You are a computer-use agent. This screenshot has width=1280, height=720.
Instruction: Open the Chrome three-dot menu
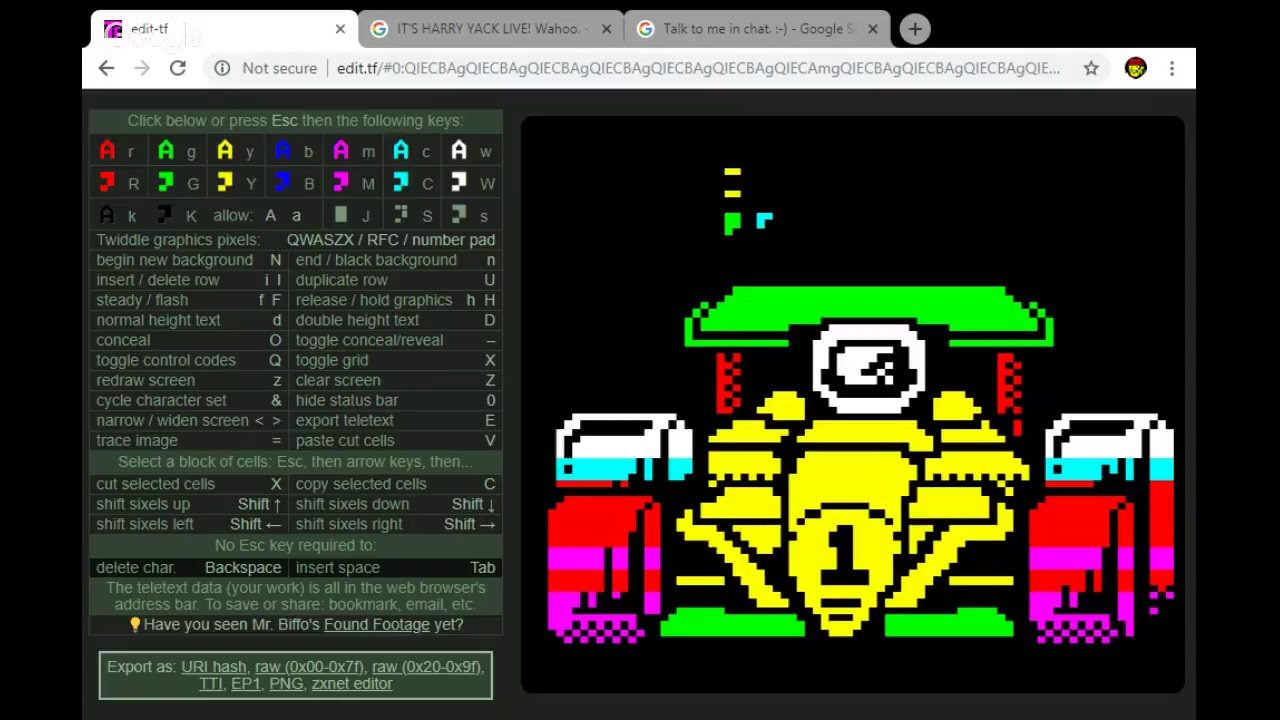tap(1171, 68)
